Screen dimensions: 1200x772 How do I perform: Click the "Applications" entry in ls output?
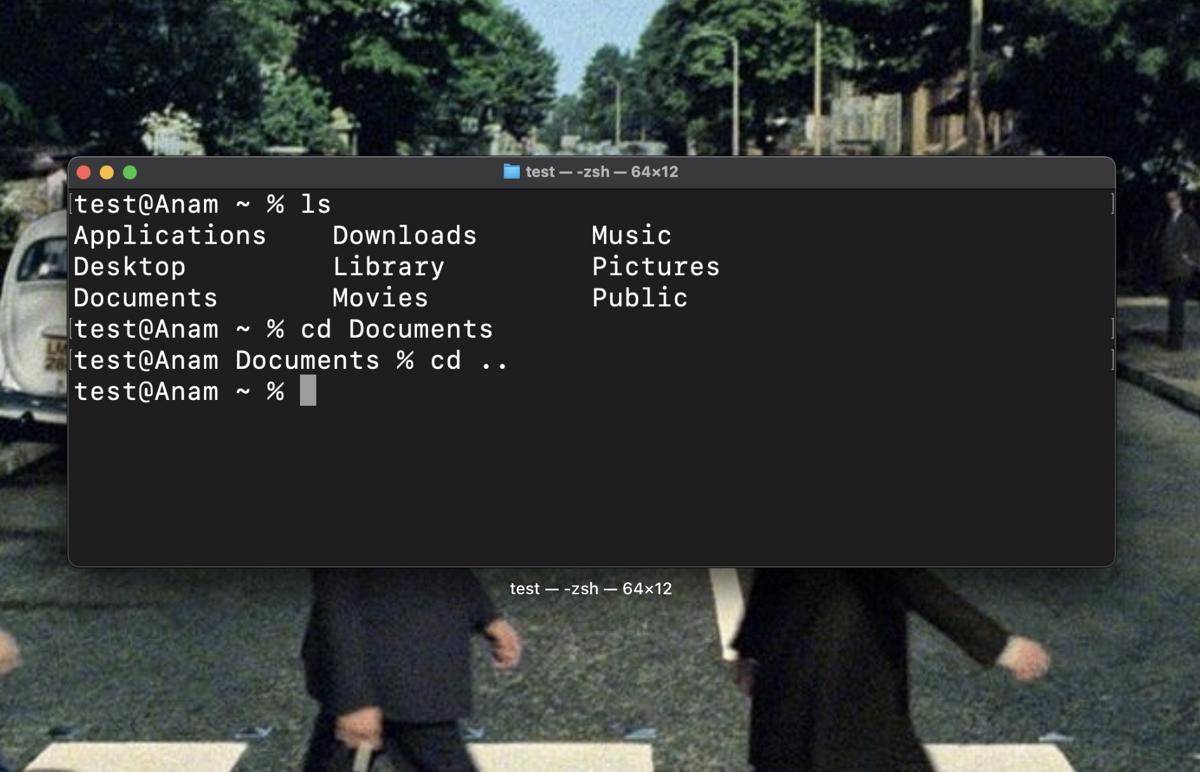[170, 236]
